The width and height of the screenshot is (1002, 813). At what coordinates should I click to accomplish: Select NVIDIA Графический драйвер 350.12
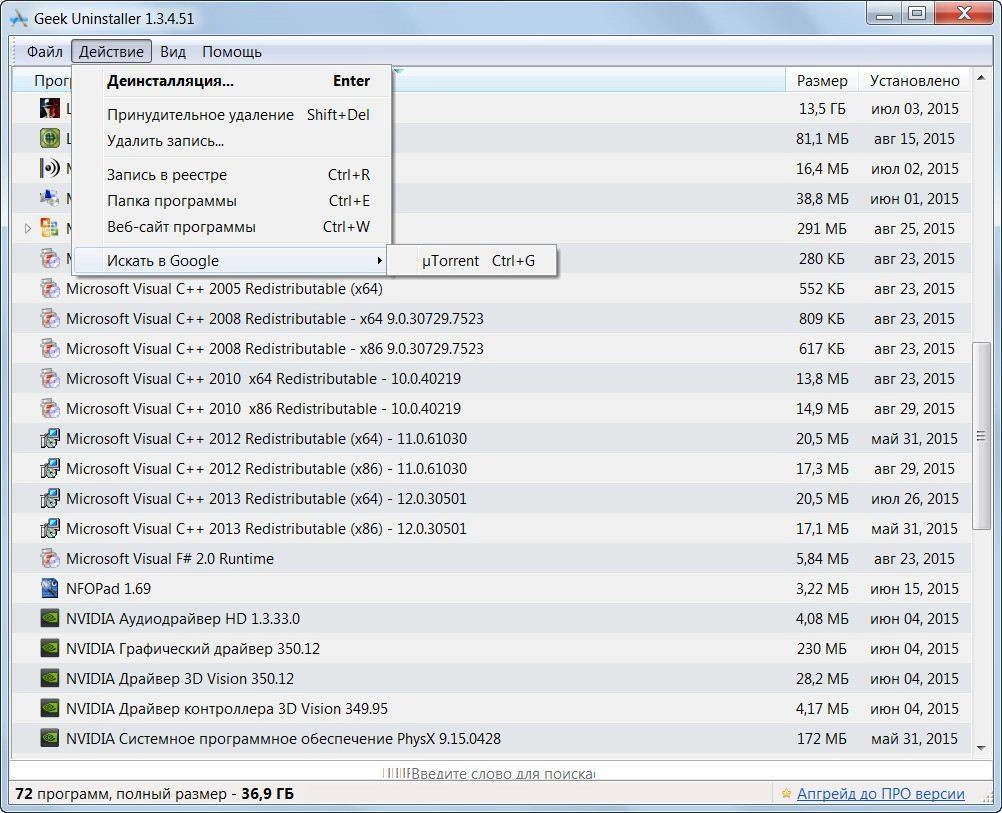(491, 649)
